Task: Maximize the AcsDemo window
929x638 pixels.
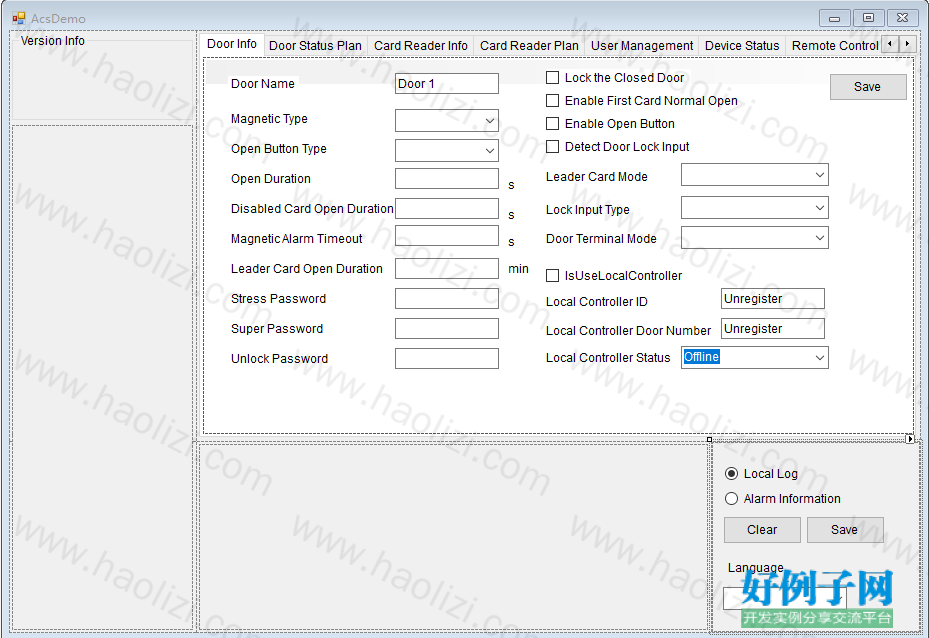Action: pyautogui.click(x=869, y=18)
